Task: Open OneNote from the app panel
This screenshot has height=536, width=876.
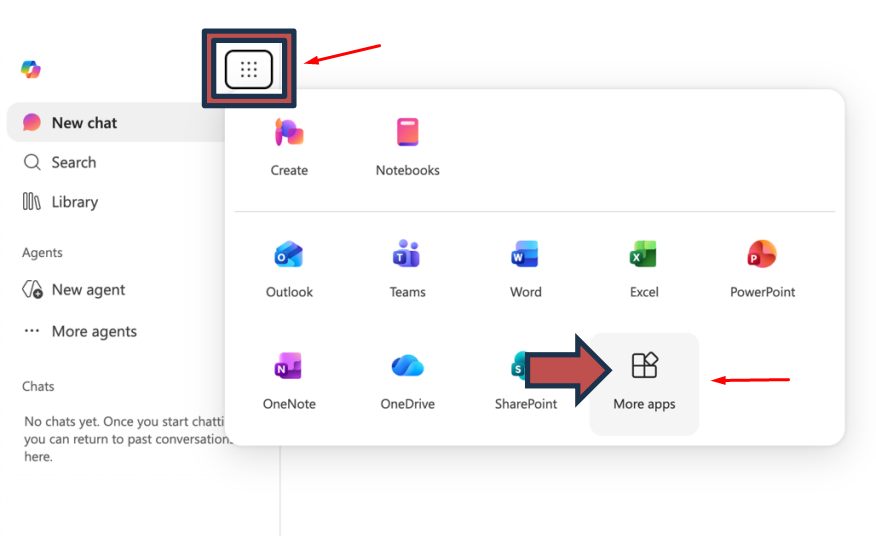Action: 289,381
